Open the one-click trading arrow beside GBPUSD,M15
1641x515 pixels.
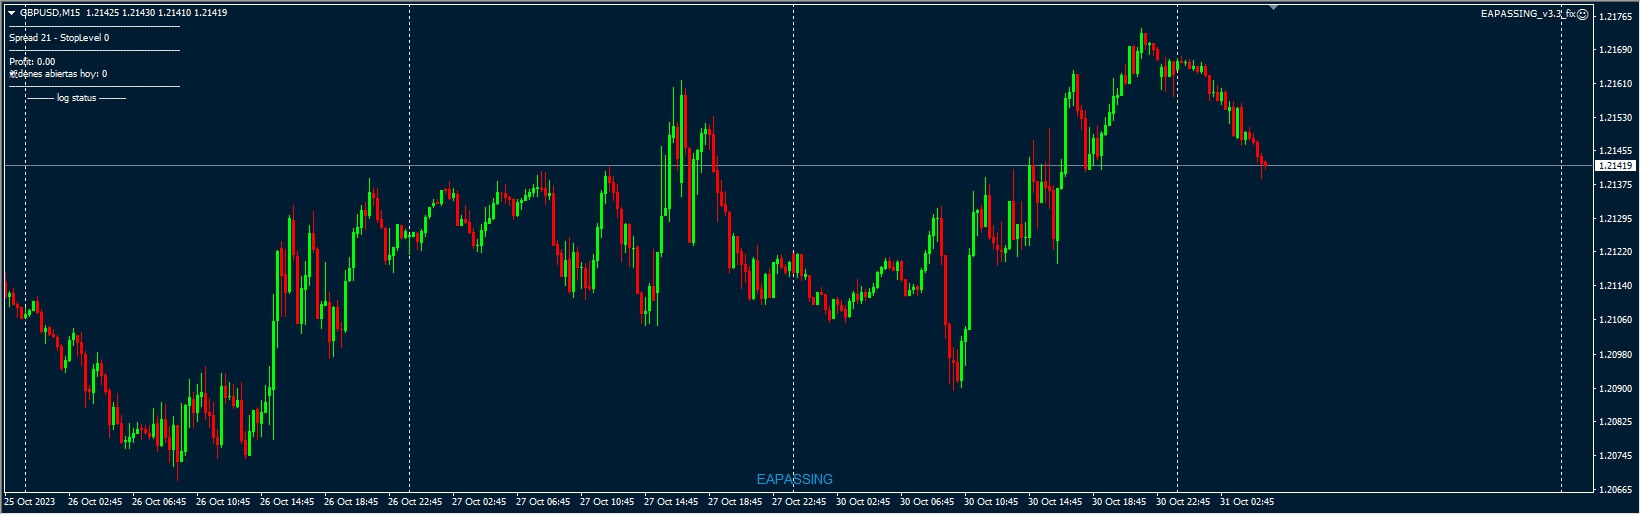[11, 13]
